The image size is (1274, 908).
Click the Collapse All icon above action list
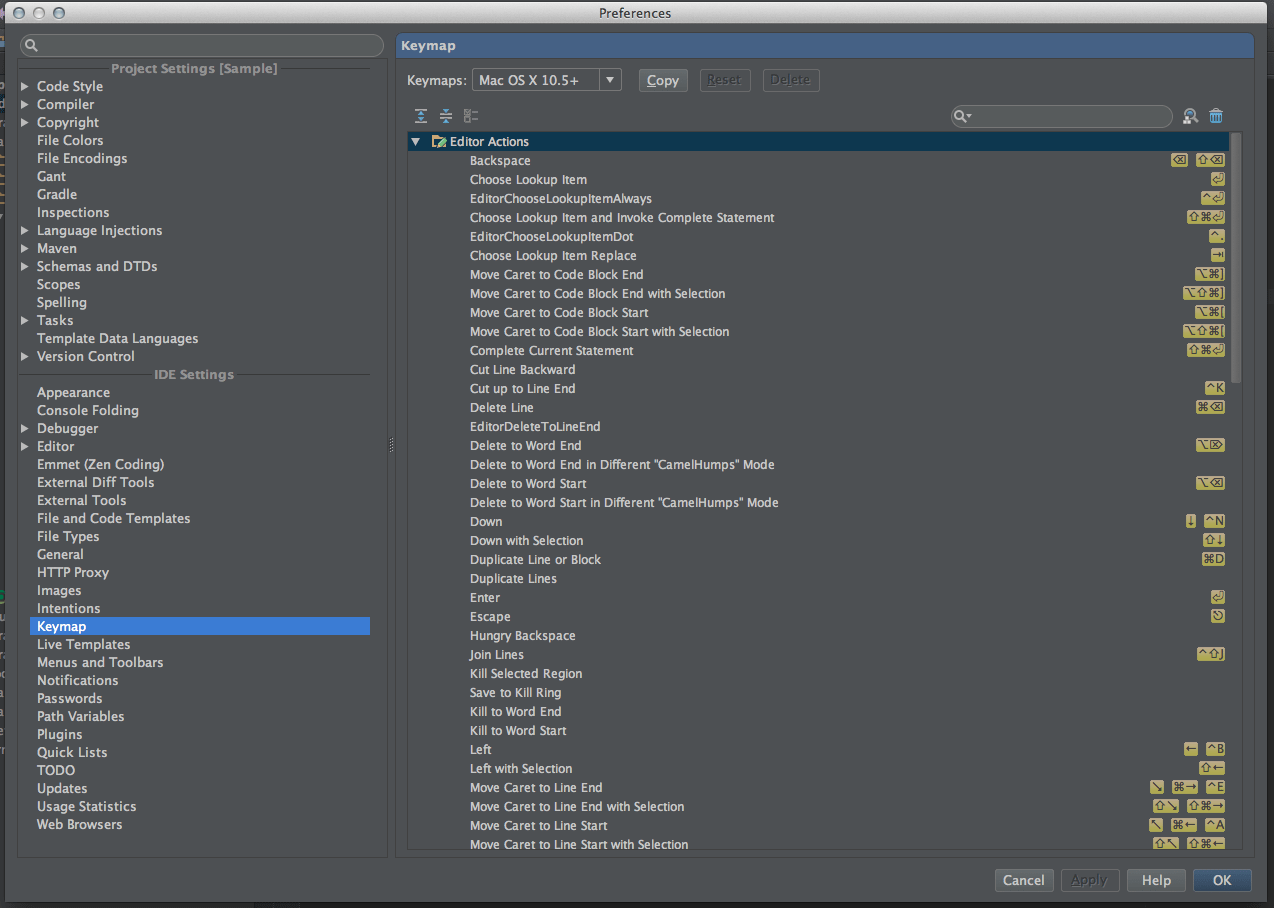coord(445,116)
